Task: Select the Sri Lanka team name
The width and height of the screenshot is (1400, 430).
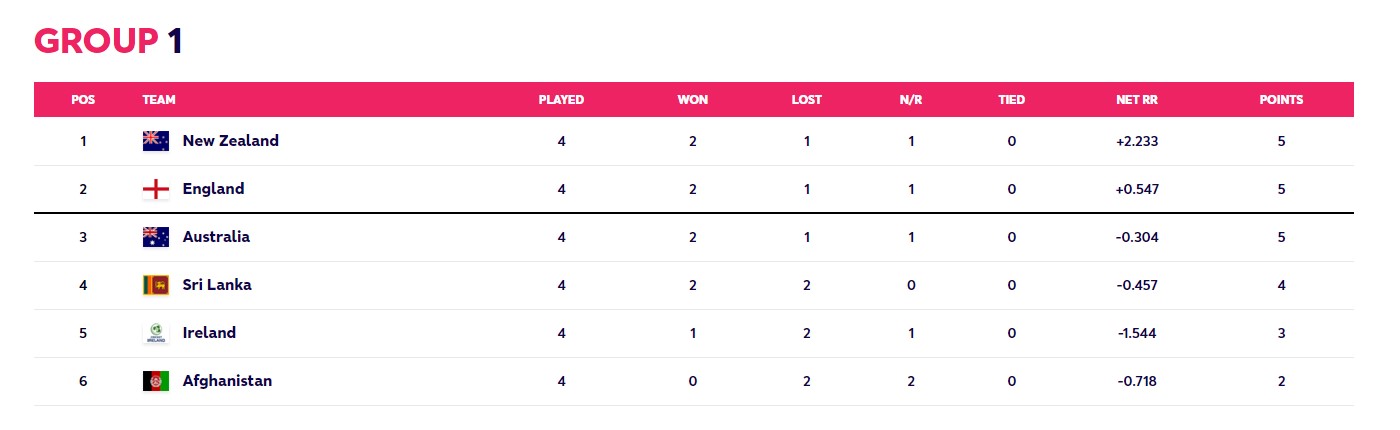Action: pos(217,285)
